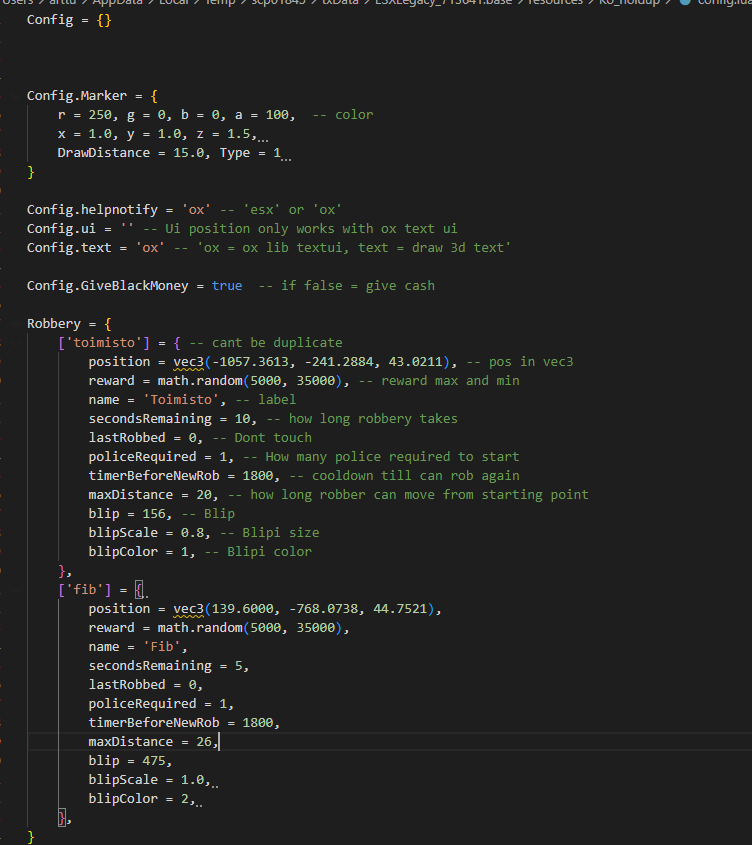
Task: Click the "-- 'esx' or 'ox'" comment
Action: (x=281, y=210)
